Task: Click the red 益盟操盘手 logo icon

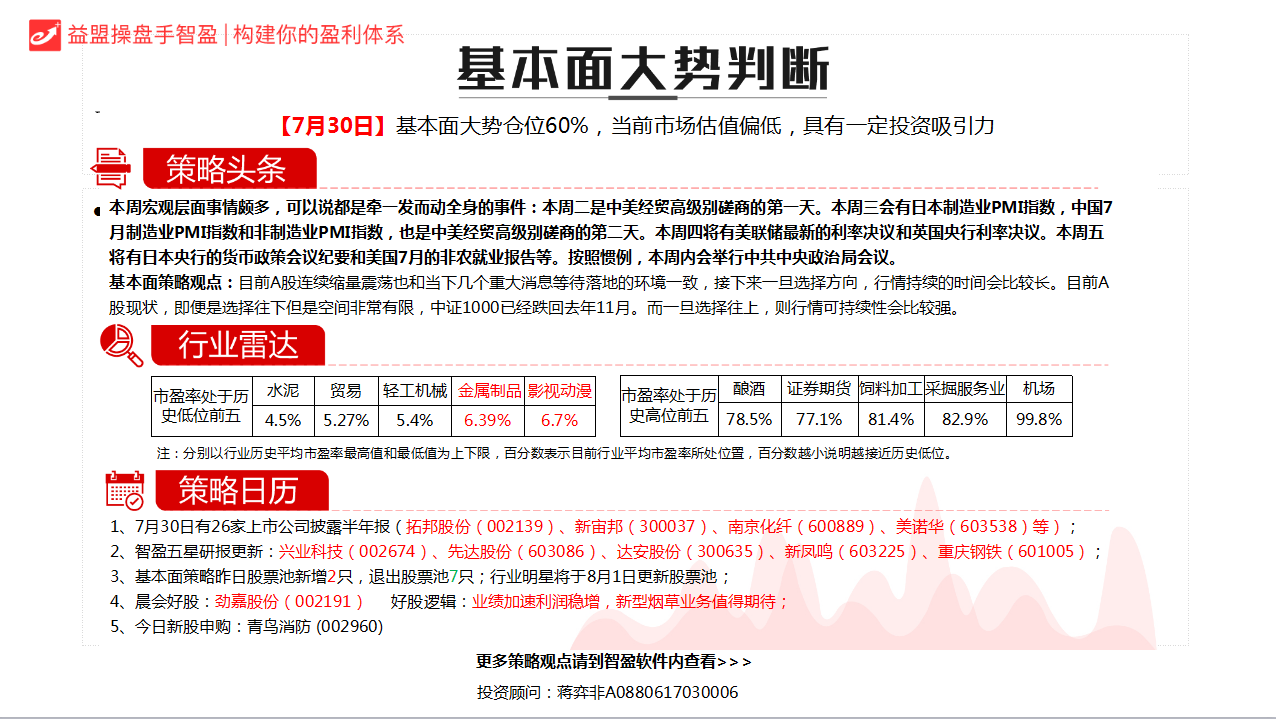Action: click(x=45, y=34)
